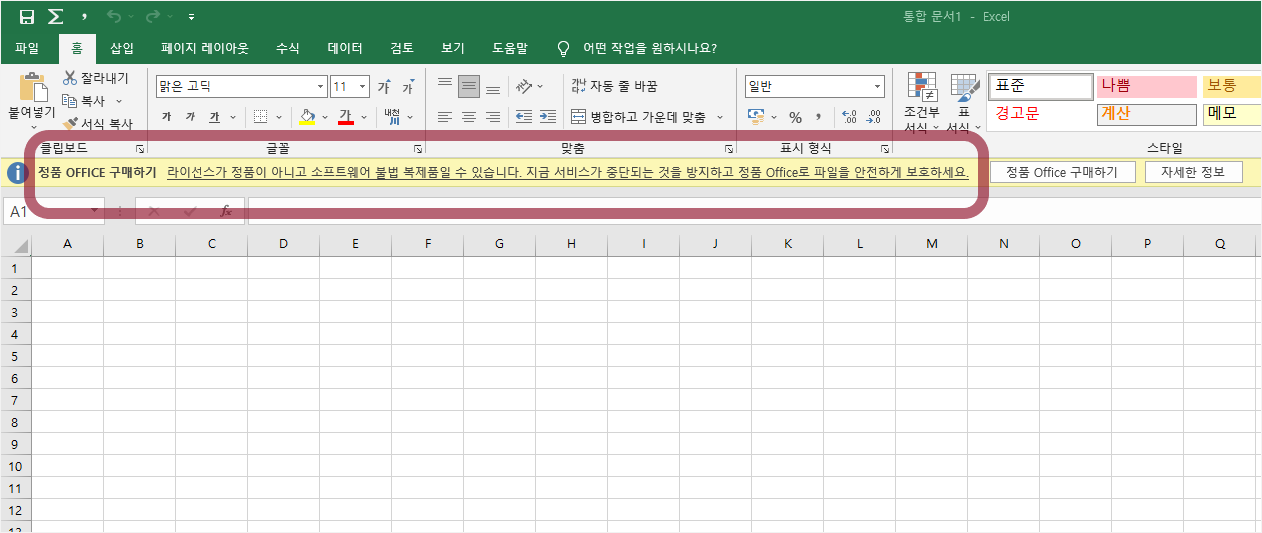This screenshot has width=1262, height=533.
Task: Click the decrease decimal places icon
Action: click(x=875, y=117)
